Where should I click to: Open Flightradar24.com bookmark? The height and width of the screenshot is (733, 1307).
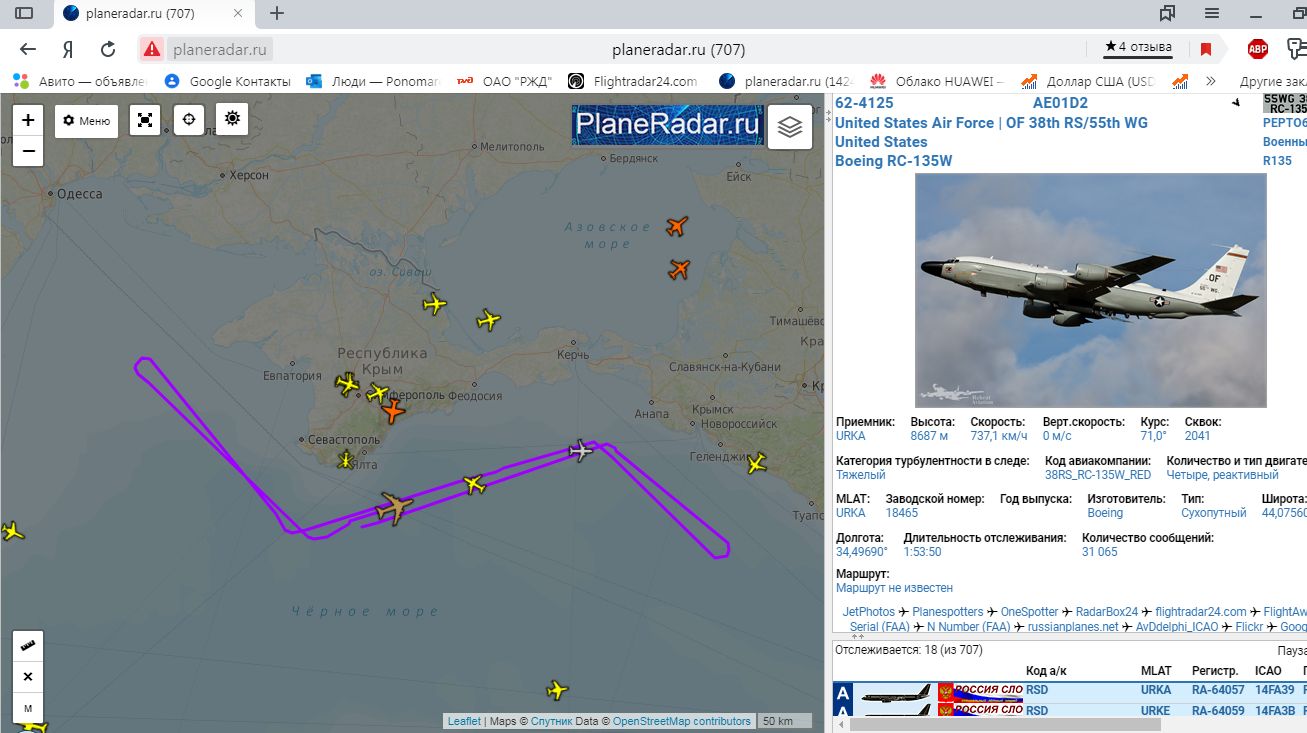(634, 81)
